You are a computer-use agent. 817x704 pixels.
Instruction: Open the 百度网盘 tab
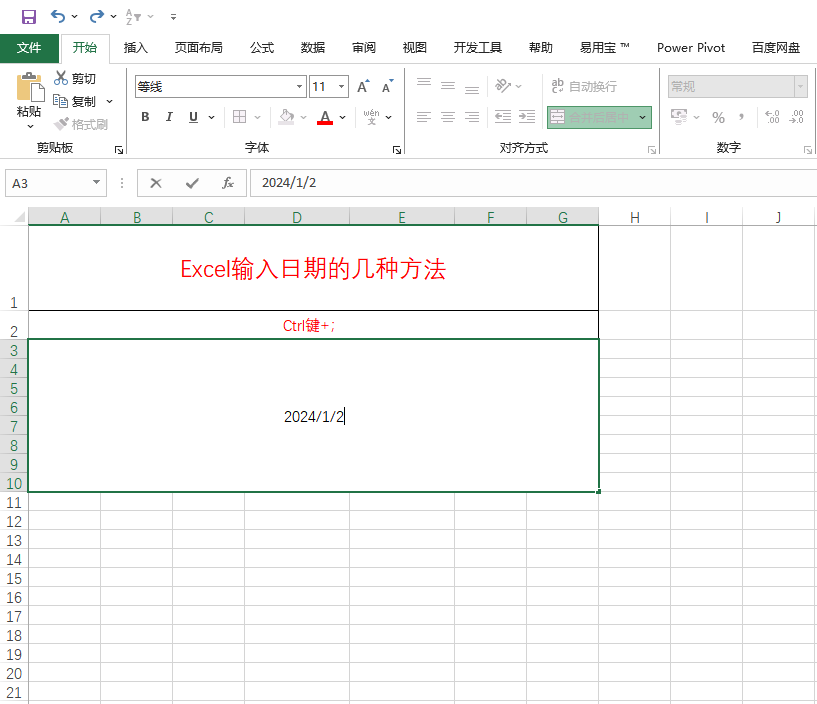pyautogui.click(x=775, y=48)
